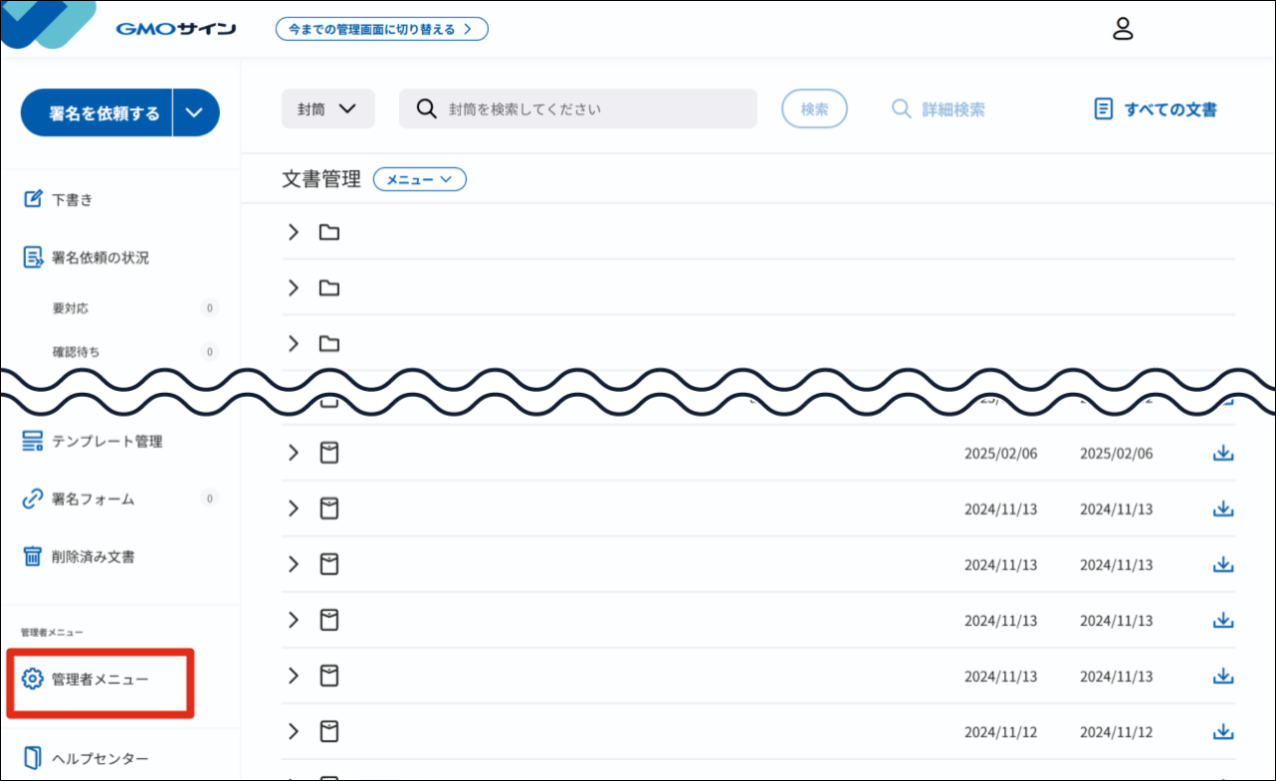The width and height of the screenshot is (1276, 781).
Task: Open テンプレート管理 in sidebar
Action: click(106, 441)
